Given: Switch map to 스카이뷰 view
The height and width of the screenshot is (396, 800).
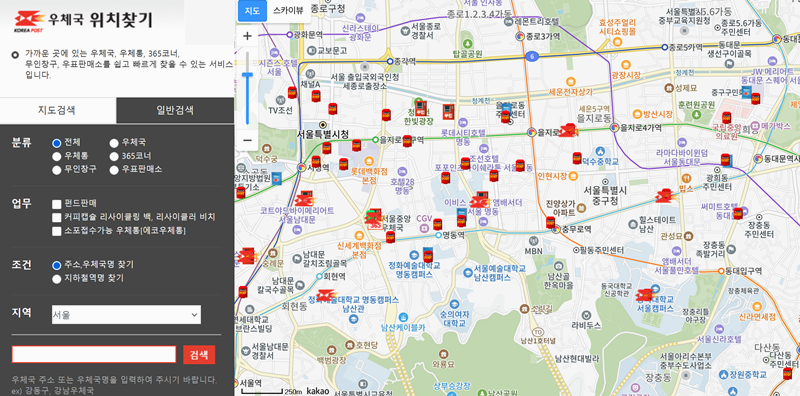Looking at the screenshot, I should (x=289, y=10).
